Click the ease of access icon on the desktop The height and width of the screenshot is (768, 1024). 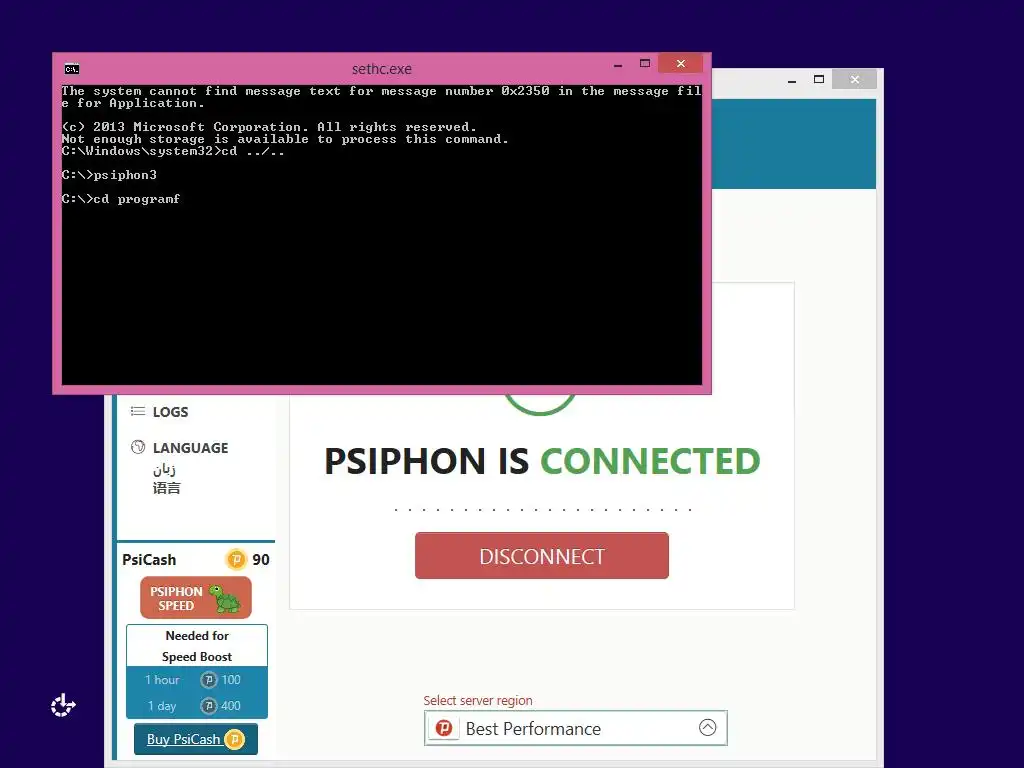[x=63, y=705]
